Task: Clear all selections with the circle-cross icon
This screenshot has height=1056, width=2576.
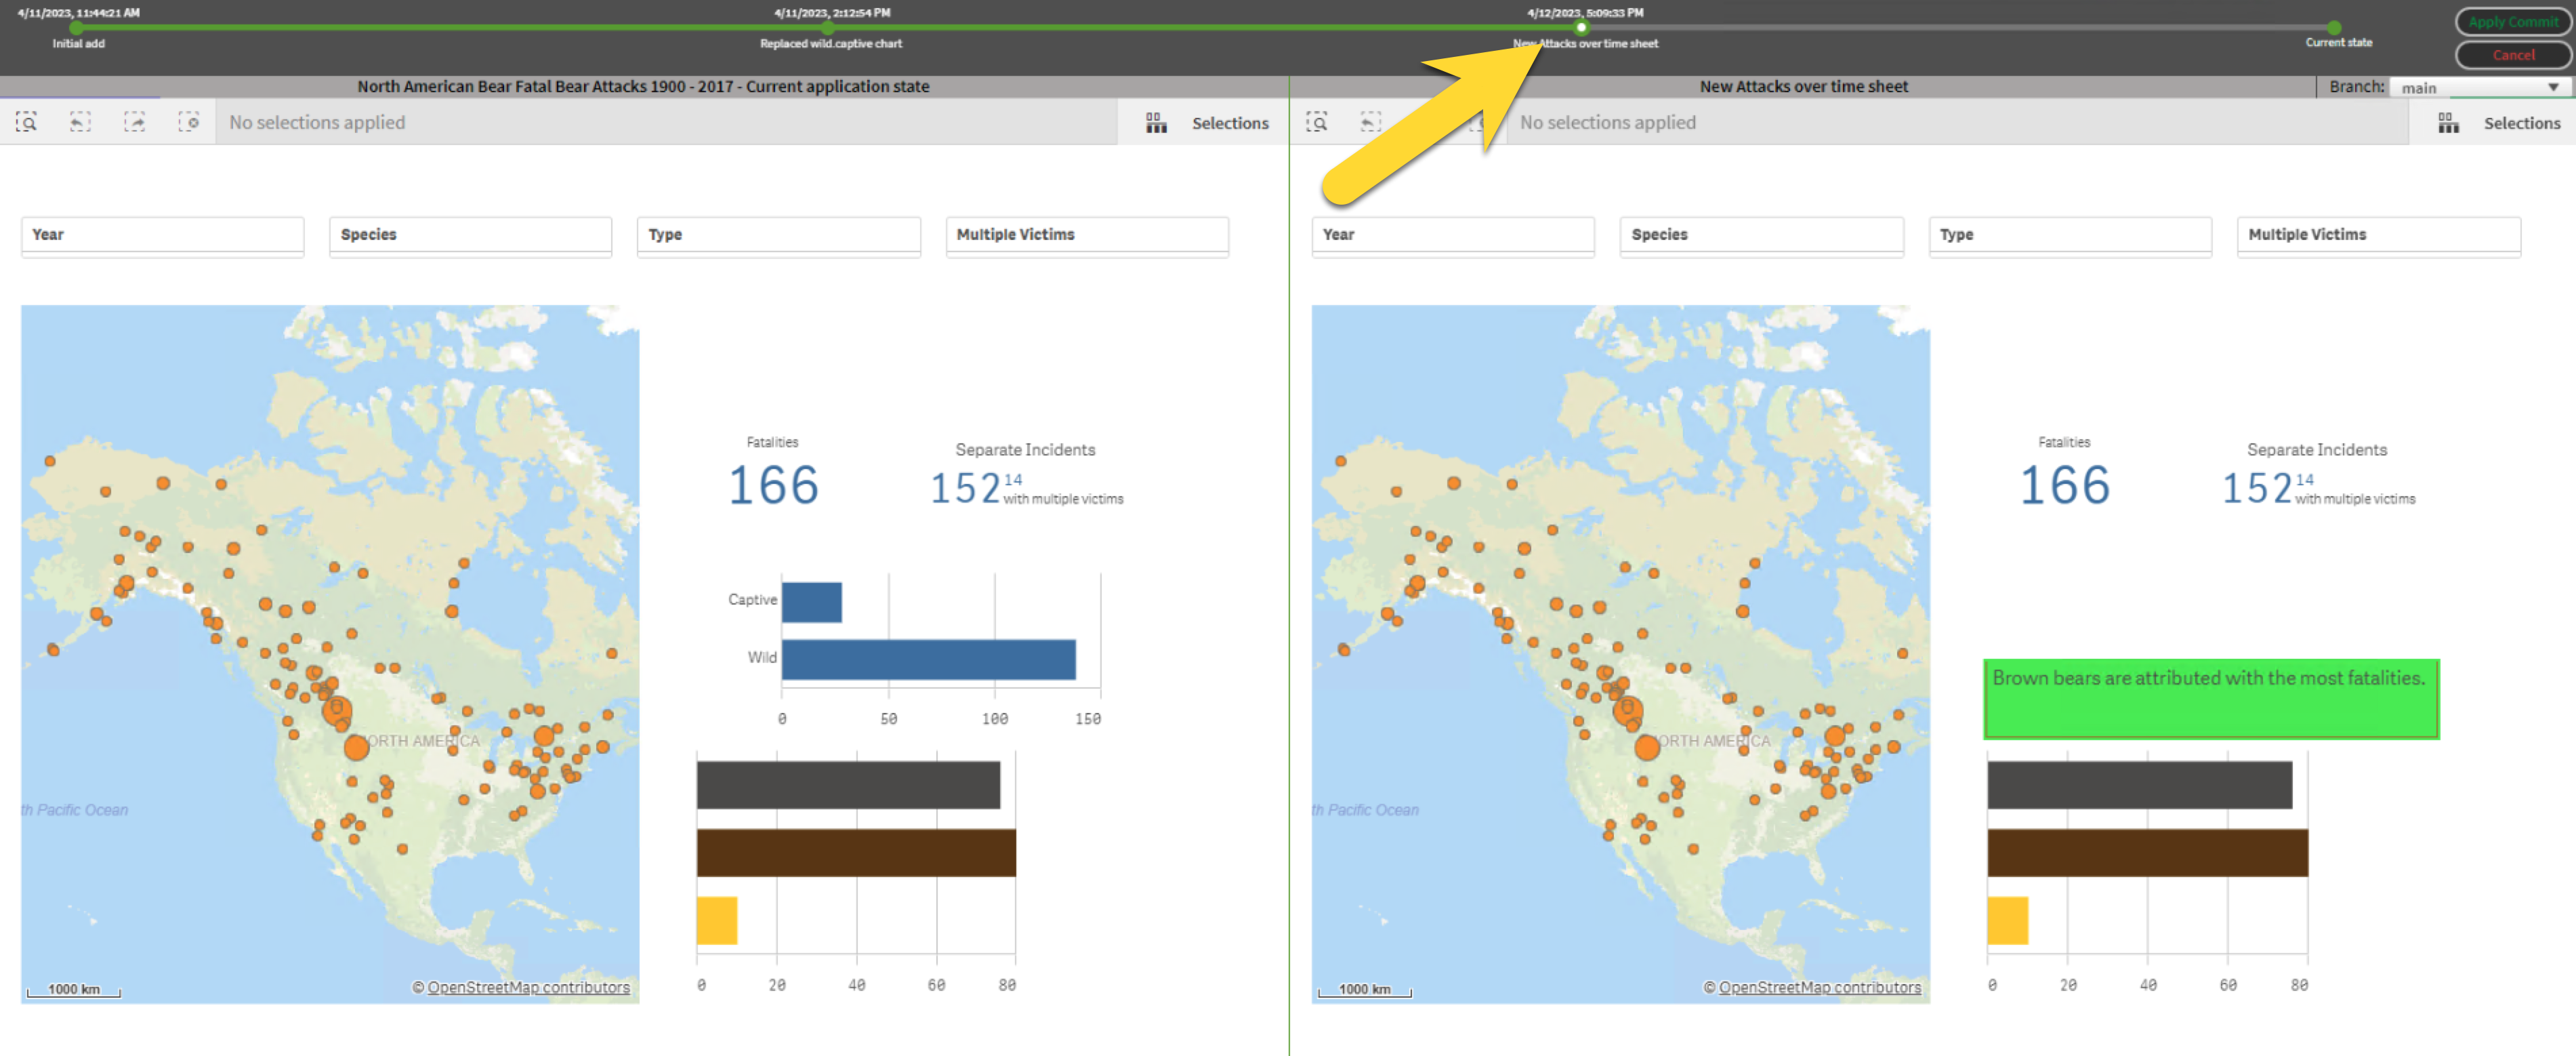Action: [x=190, y=122]
